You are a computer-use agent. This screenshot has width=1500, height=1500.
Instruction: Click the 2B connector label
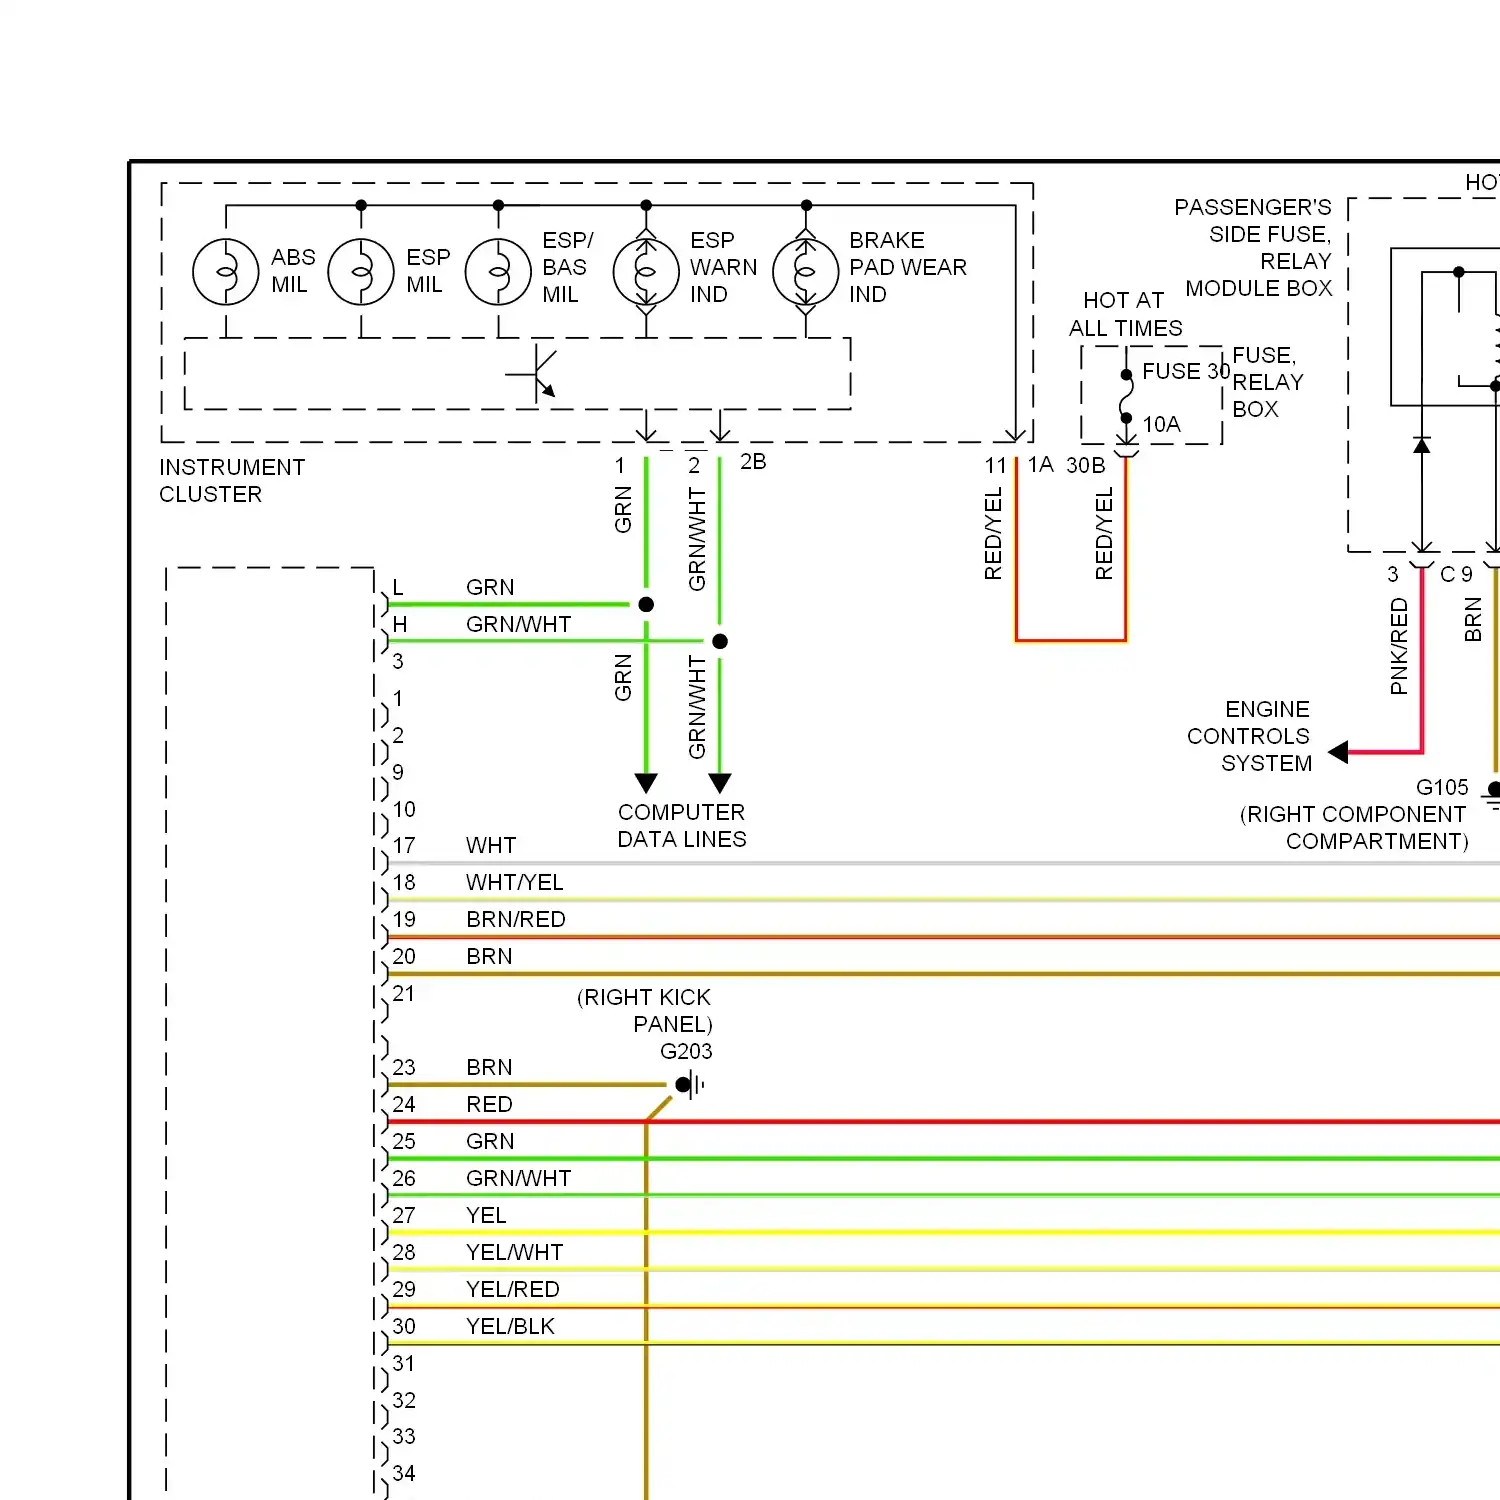(753, 462)
